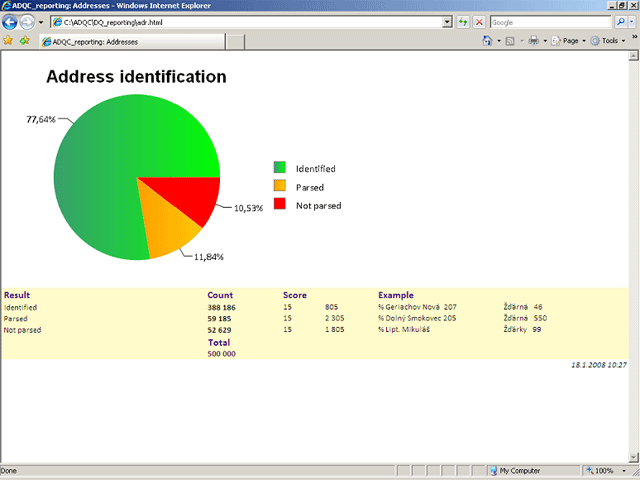Click the Total value 500 000
The width and height of the screenshot is (640, 480).
coord(221,353)
